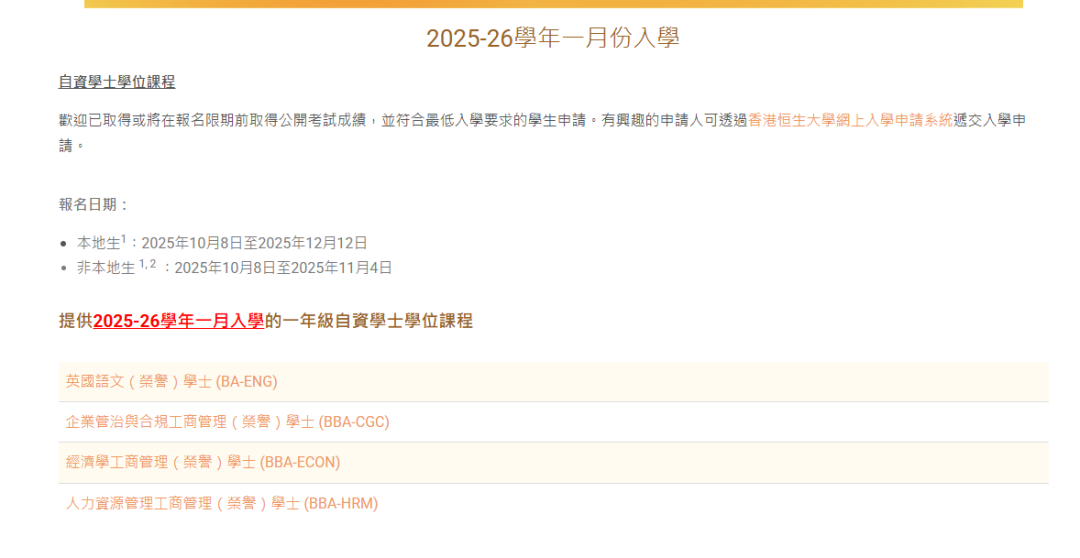The width and height of the screenshot is (1080, 558).
Task: Click footnote superscript 1 beside 本地生
Action: tap(124, 239)
